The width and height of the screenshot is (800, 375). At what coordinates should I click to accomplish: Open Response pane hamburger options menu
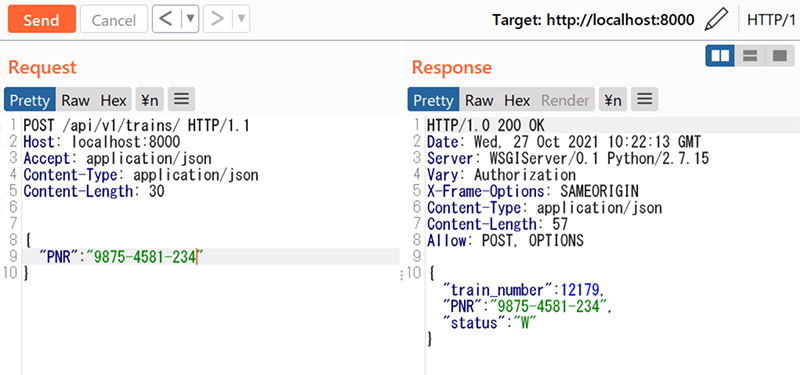[x=644, y=99]
